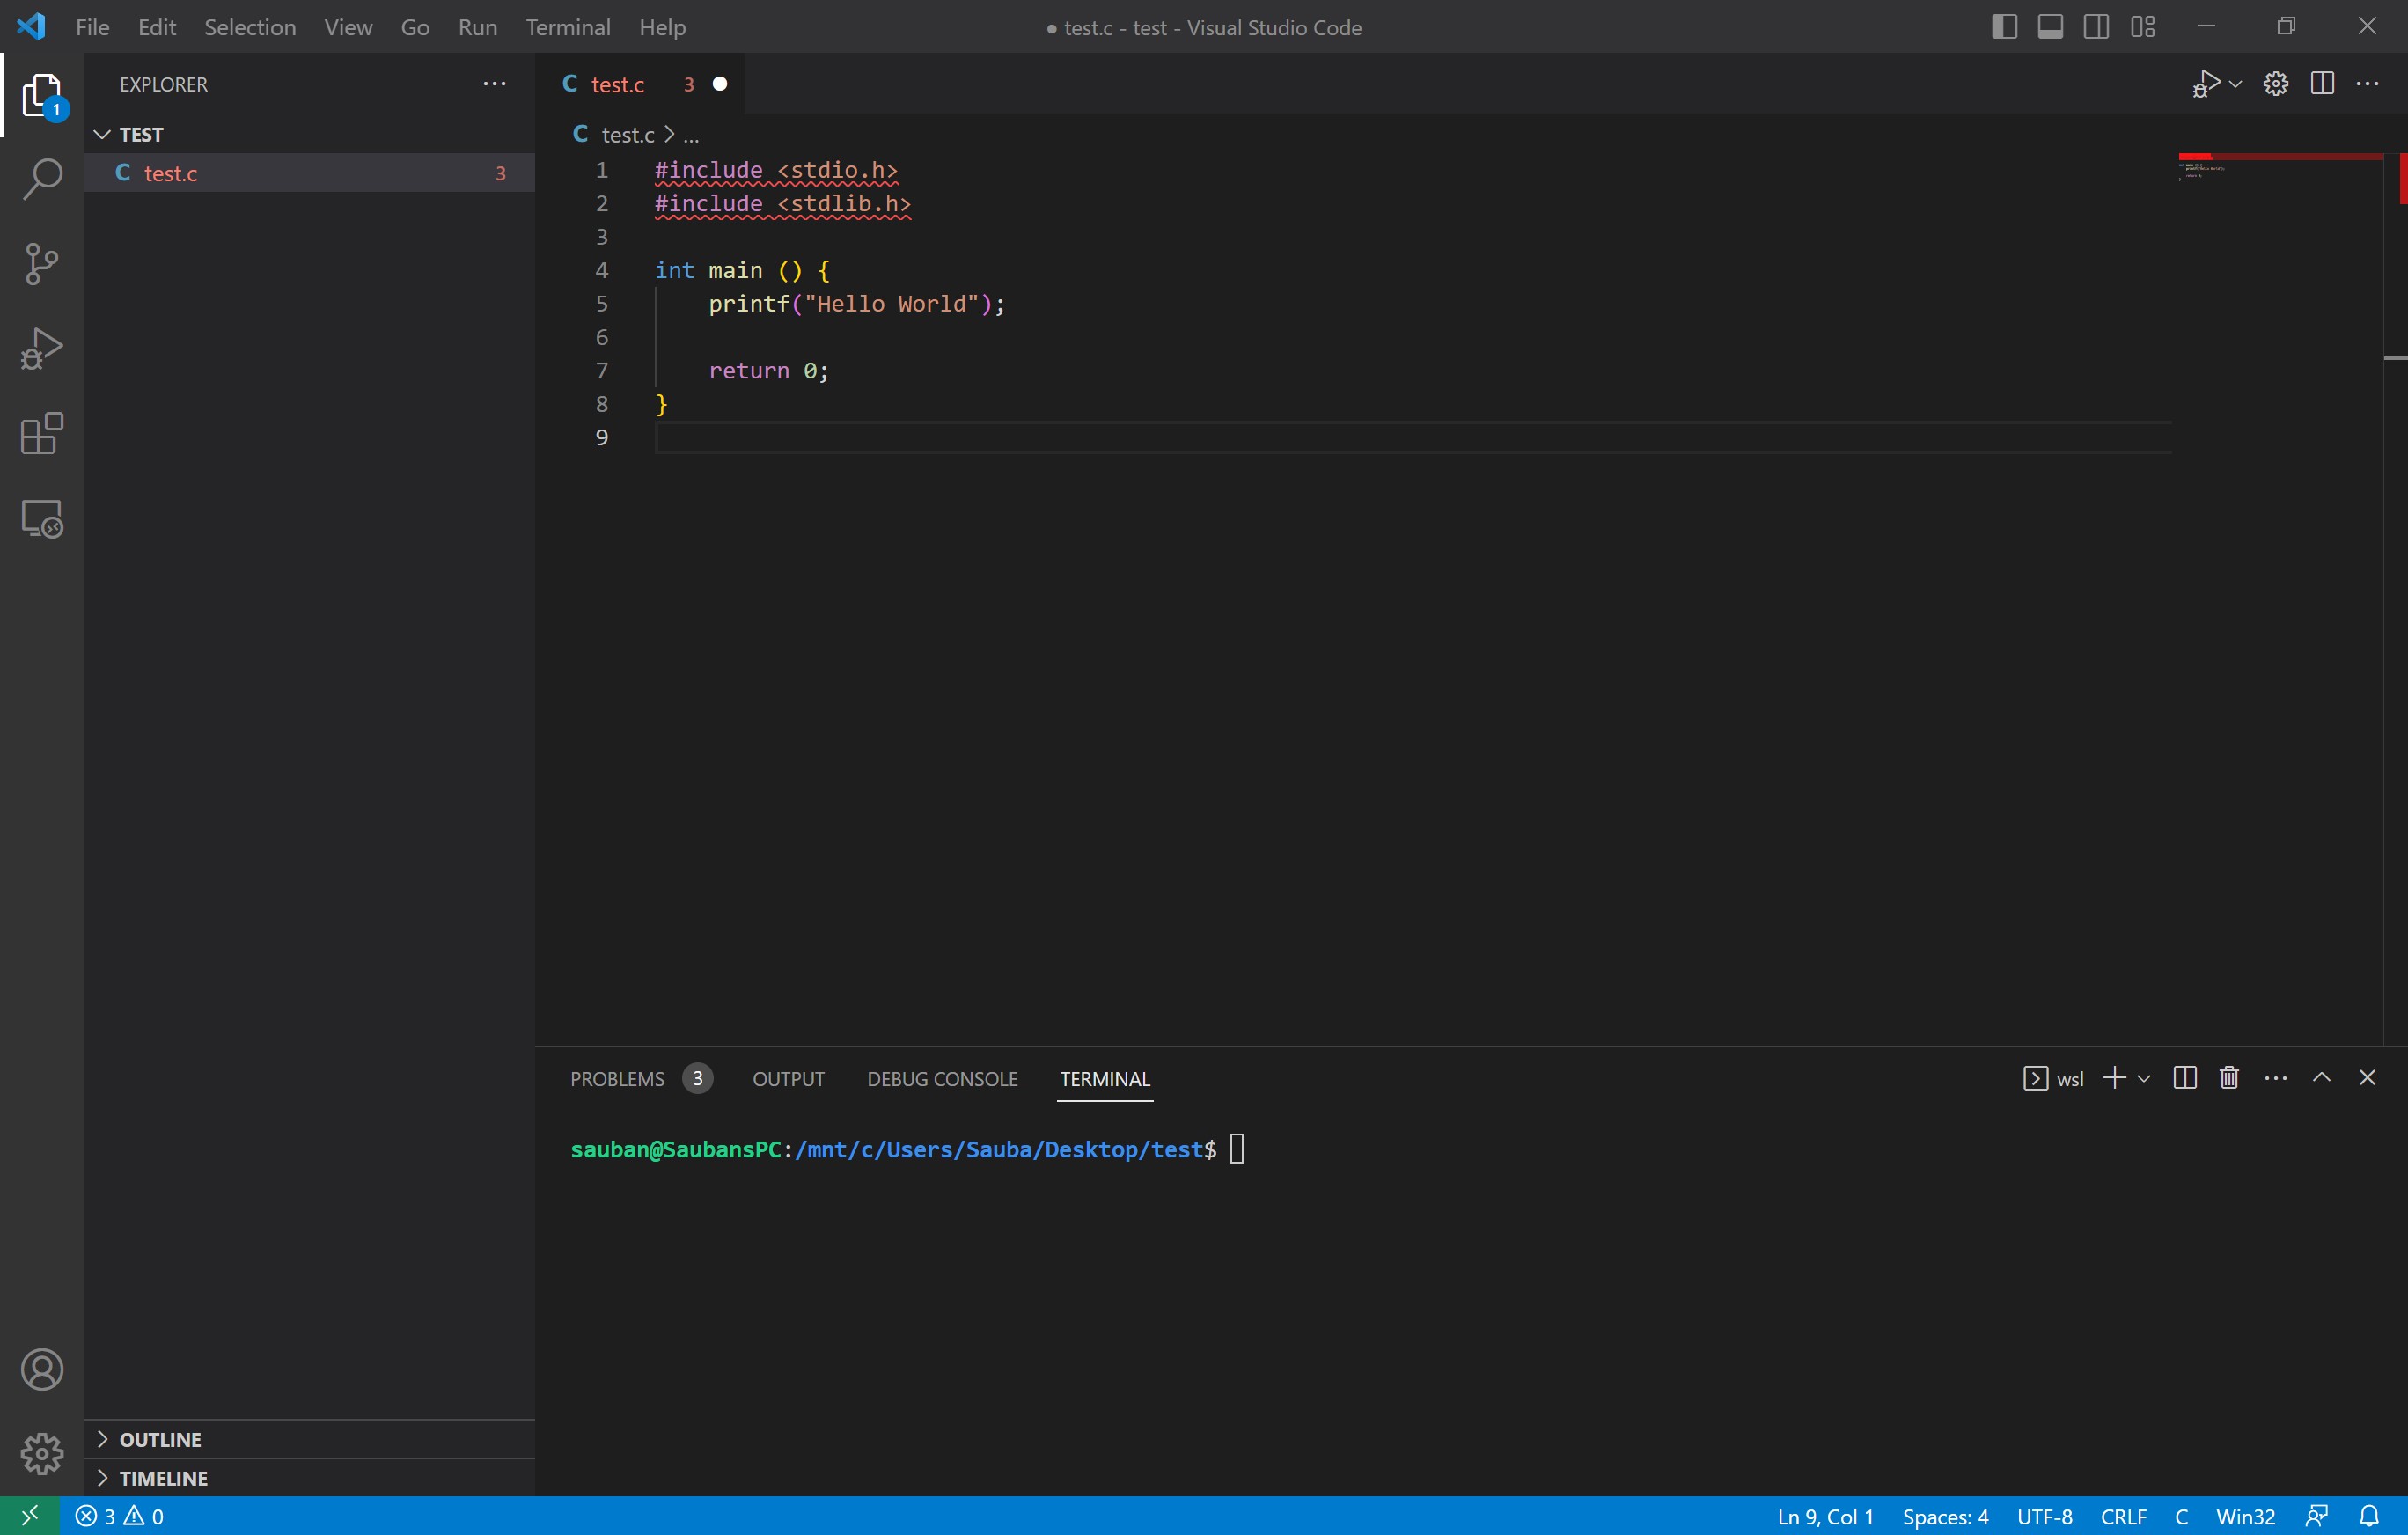Open the Manage gear in activity bar

tap(42, 1454)
